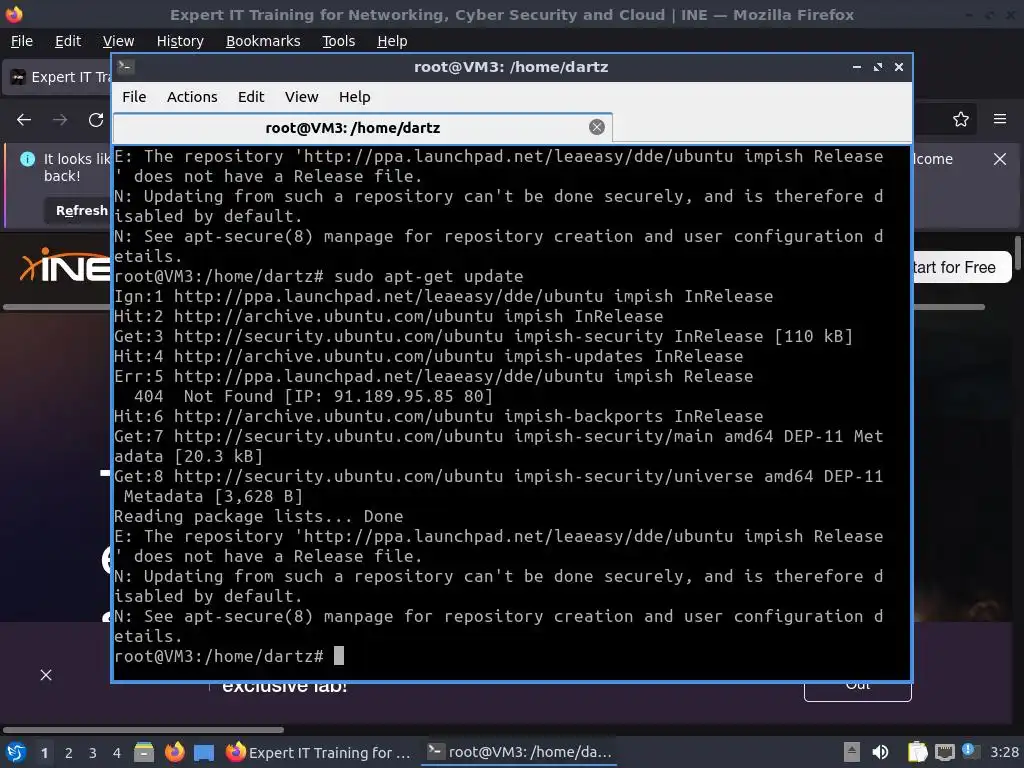The height and width of the screenshot is (768, 1024).
Task: Close the bottom banner on webpage
Action: pos(46,675)
